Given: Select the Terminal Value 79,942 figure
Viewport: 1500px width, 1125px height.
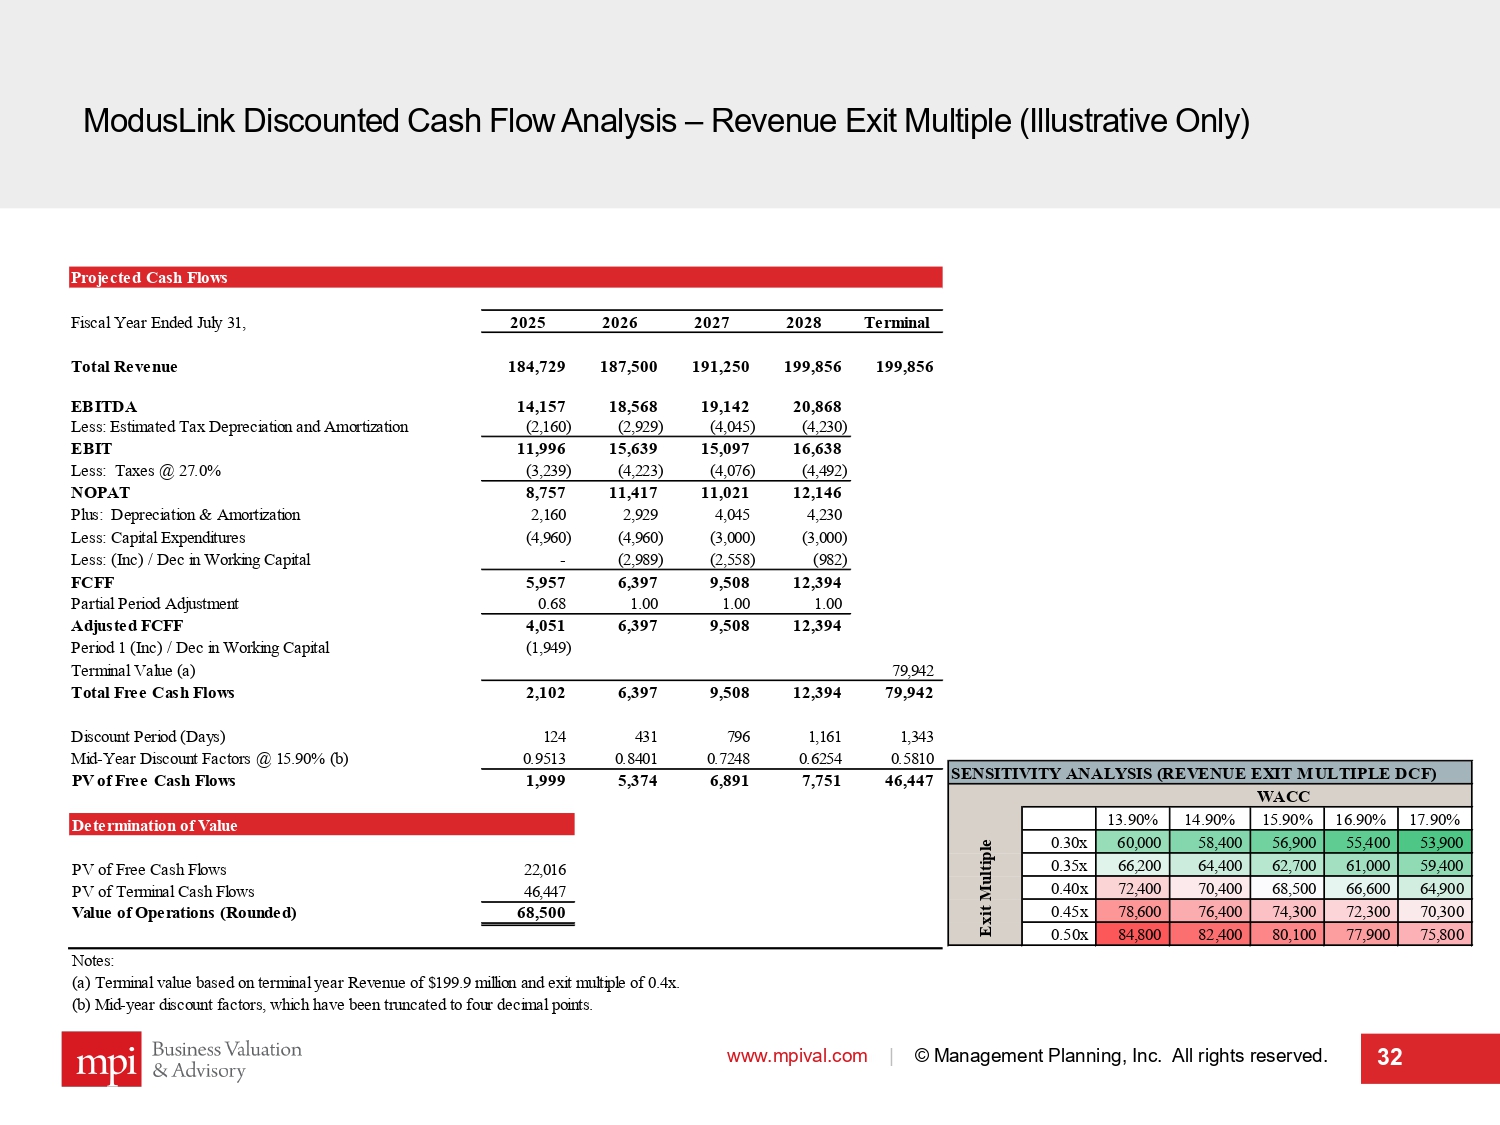Looking at the screenshot, I should coord(912,671).
